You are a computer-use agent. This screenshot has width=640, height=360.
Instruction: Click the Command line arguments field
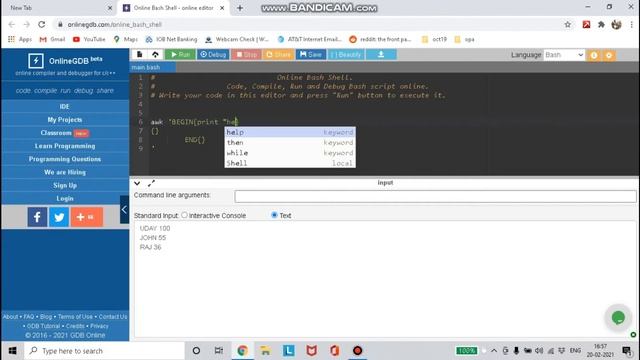click(x=435, y=196)
